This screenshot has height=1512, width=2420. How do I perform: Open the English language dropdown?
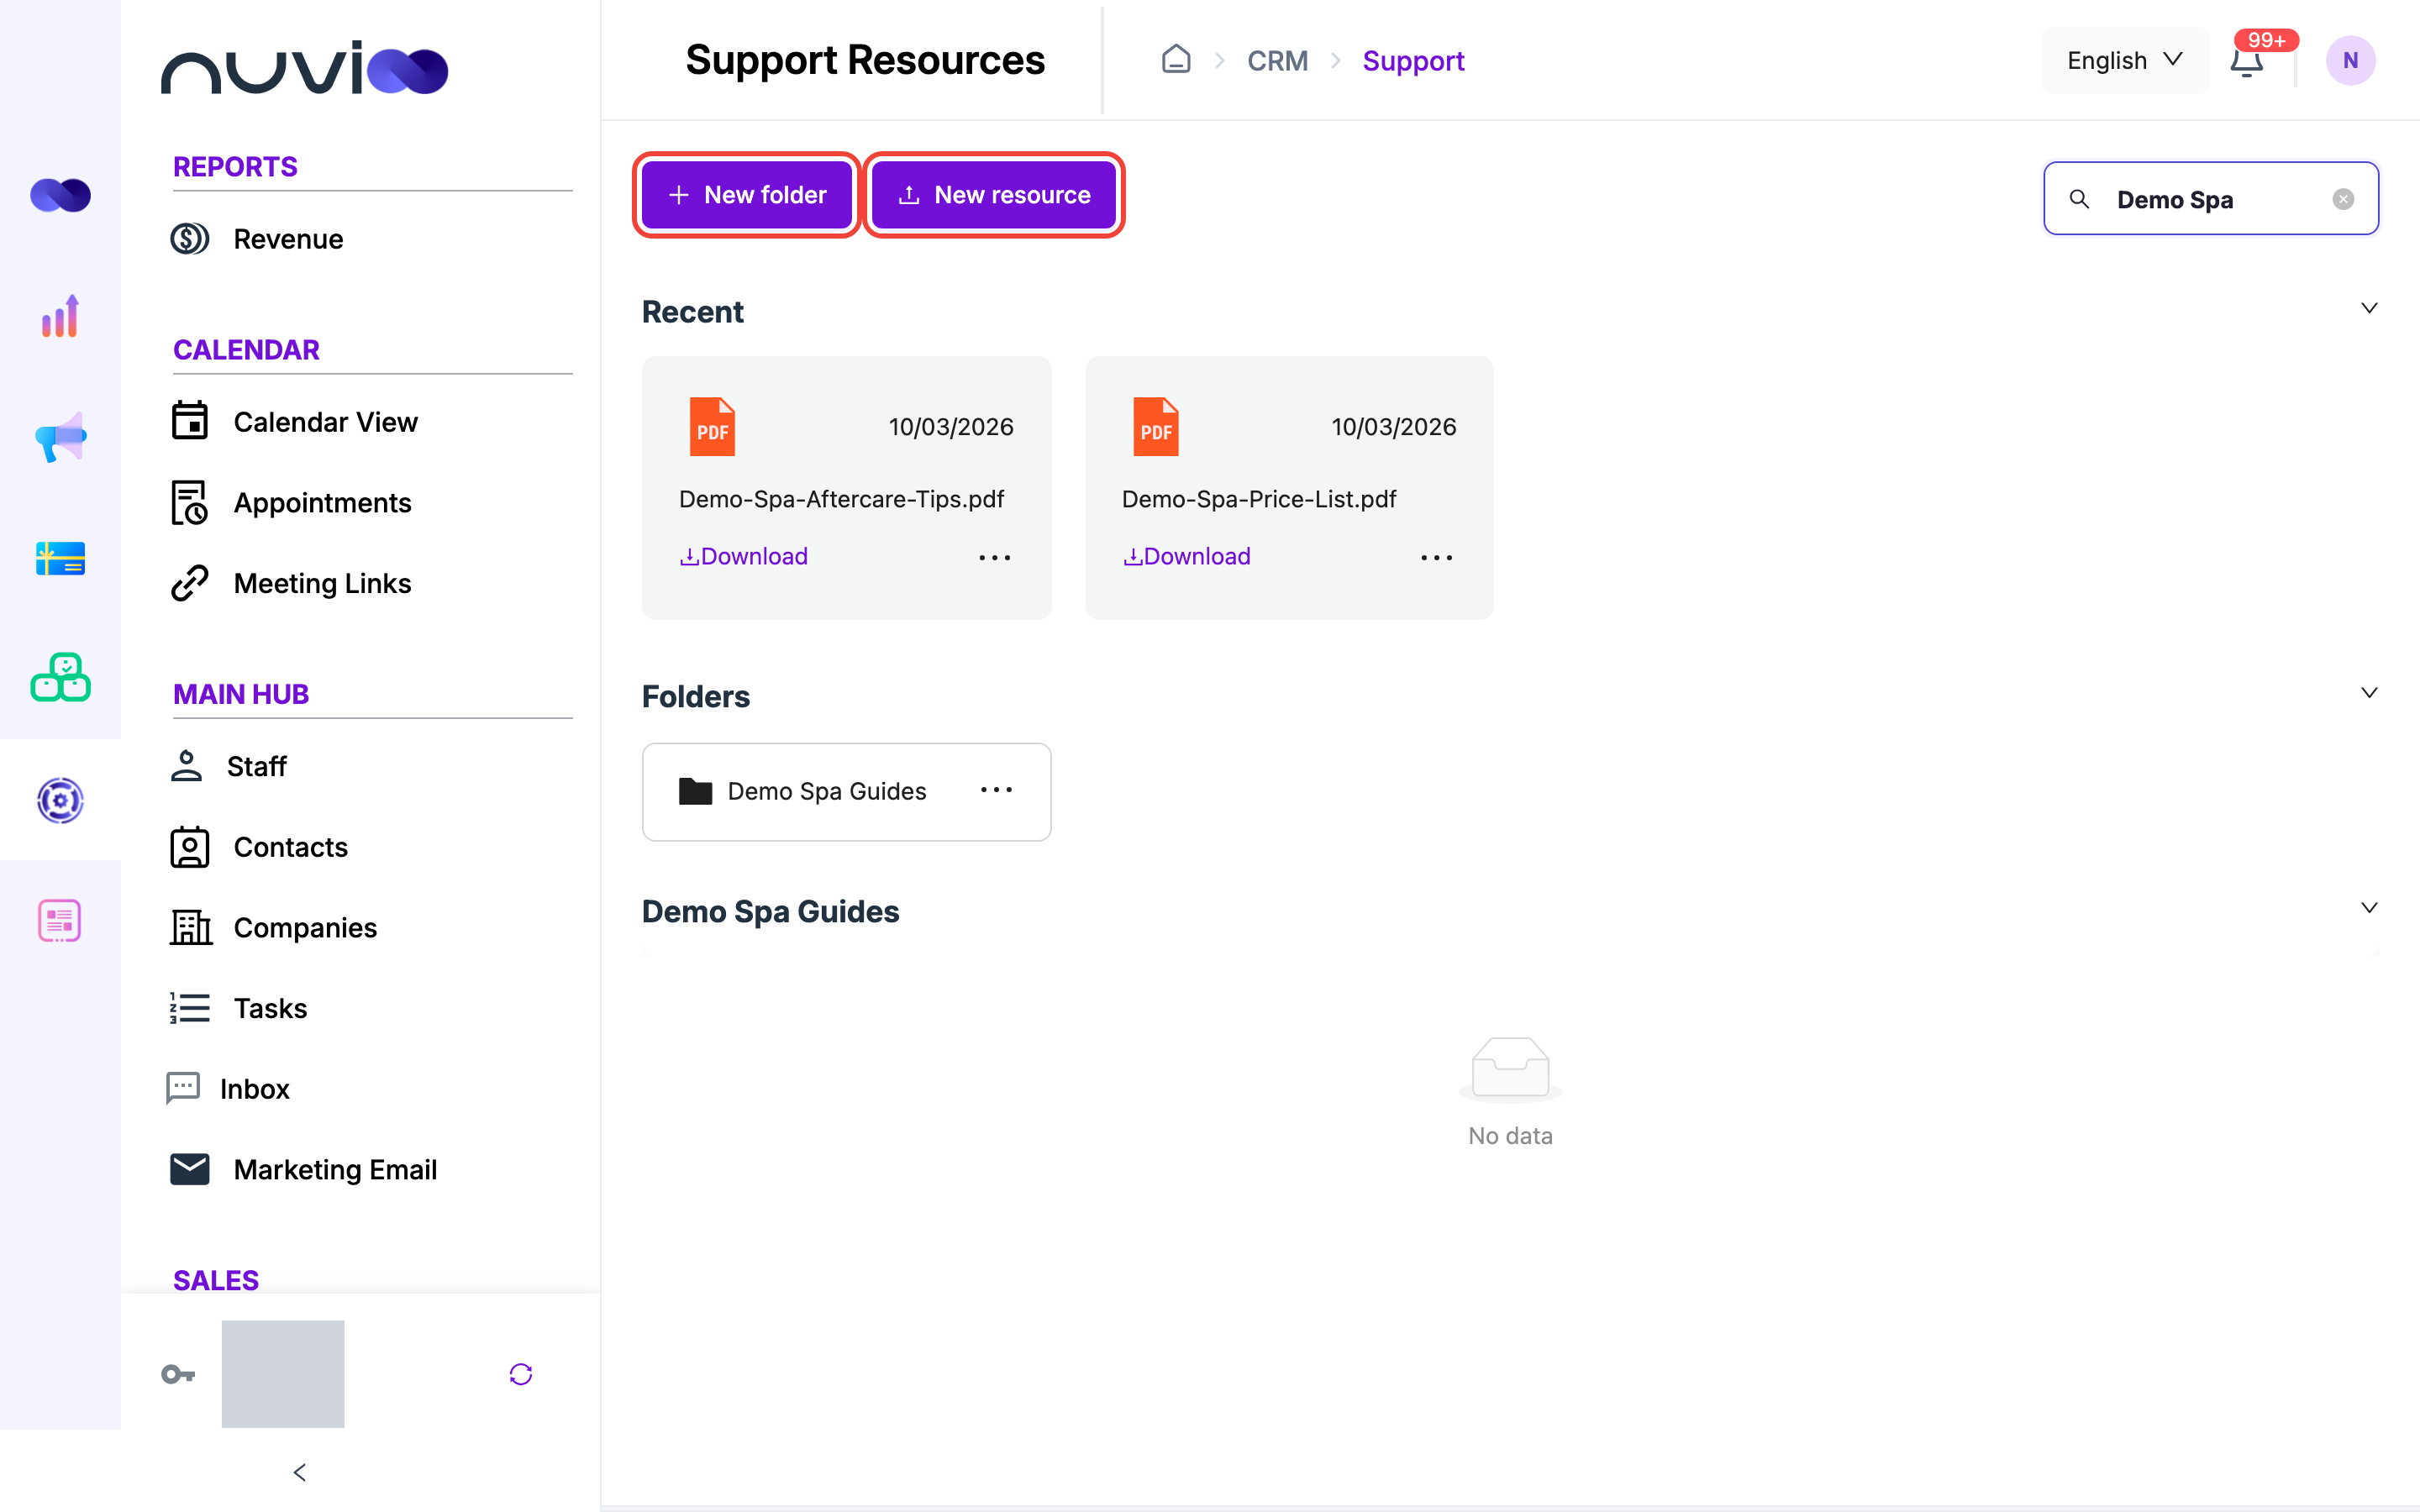[x=2124, y=61]
